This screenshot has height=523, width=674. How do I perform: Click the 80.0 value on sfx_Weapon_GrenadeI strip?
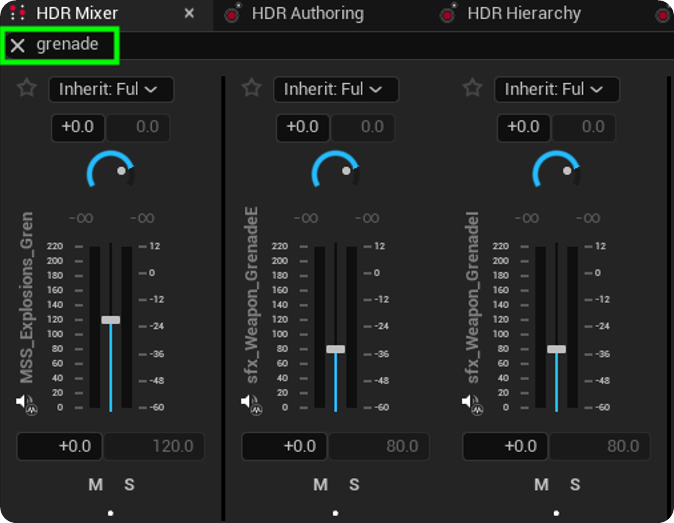pyautogui.click(x=600, y=447)
